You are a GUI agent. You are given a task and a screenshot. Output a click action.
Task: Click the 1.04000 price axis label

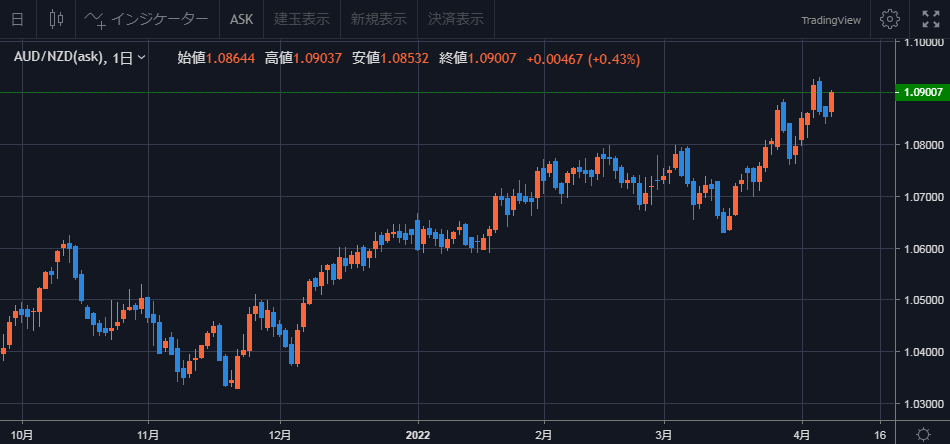click(923, 351)
